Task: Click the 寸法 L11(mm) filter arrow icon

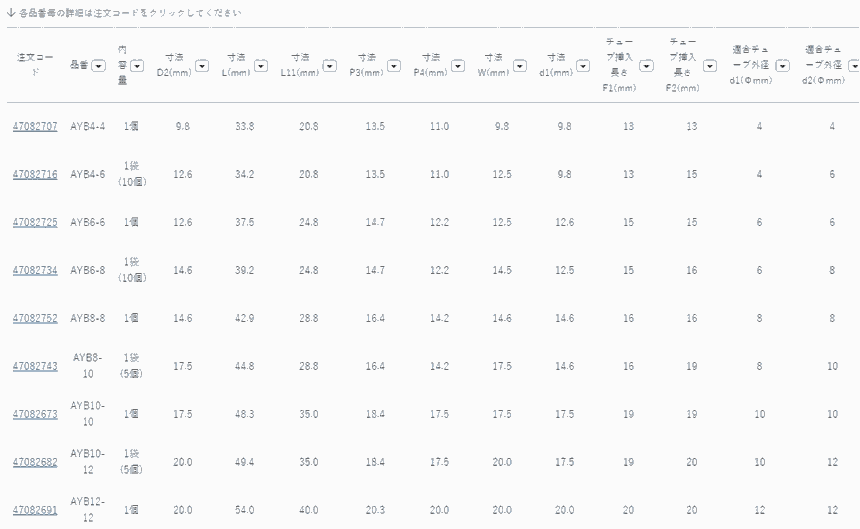Action: (329, 66)
